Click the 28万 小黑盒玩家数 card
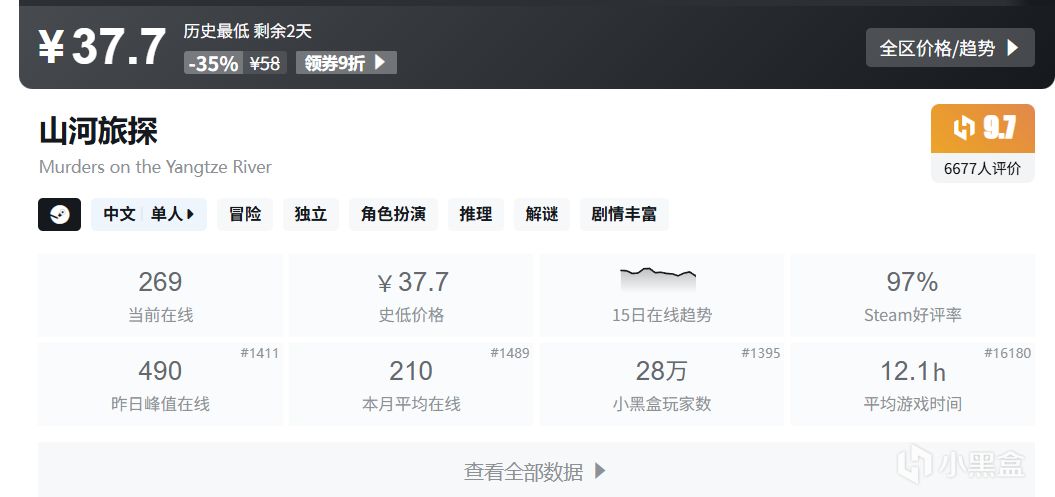 tap(662, 384)
